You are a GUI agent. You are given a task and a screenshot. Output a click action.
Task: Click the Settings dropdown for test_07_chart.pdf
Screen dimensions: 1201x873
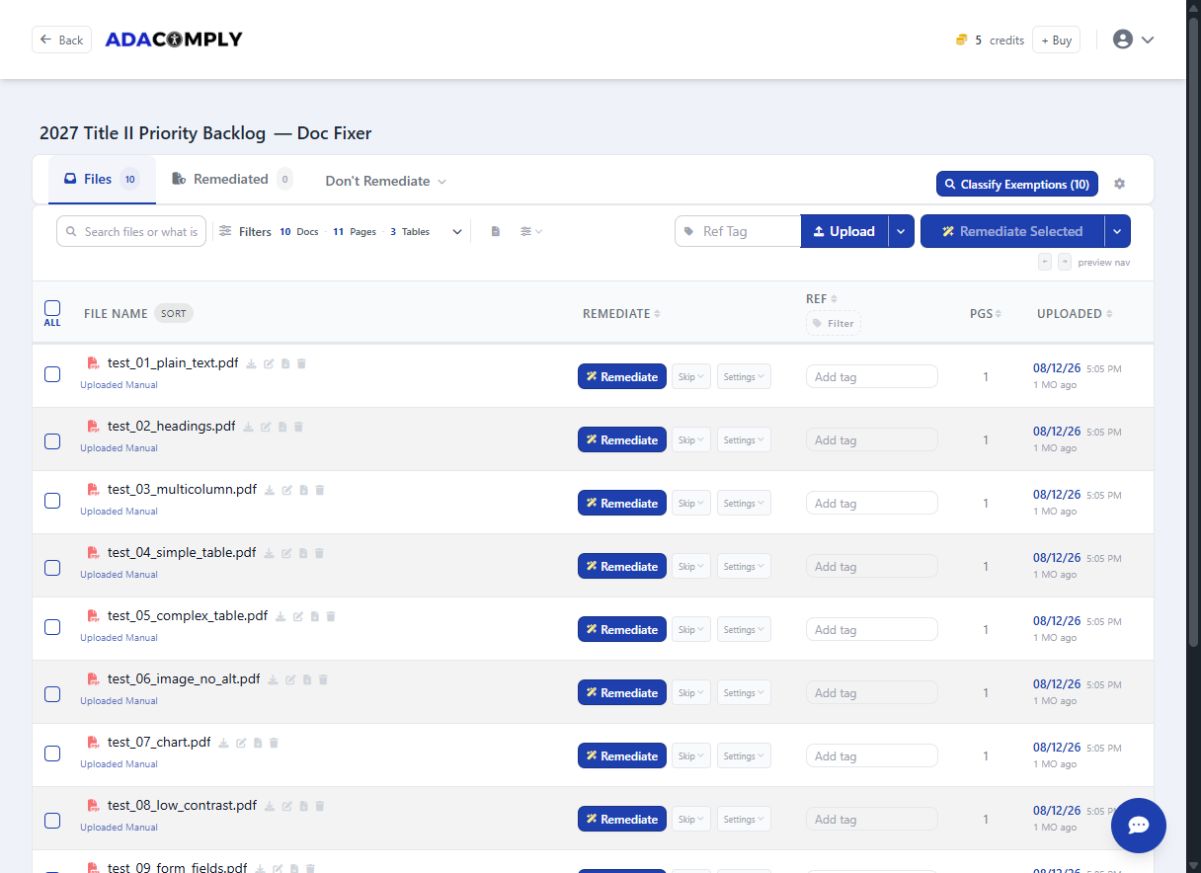coord(744,756)
